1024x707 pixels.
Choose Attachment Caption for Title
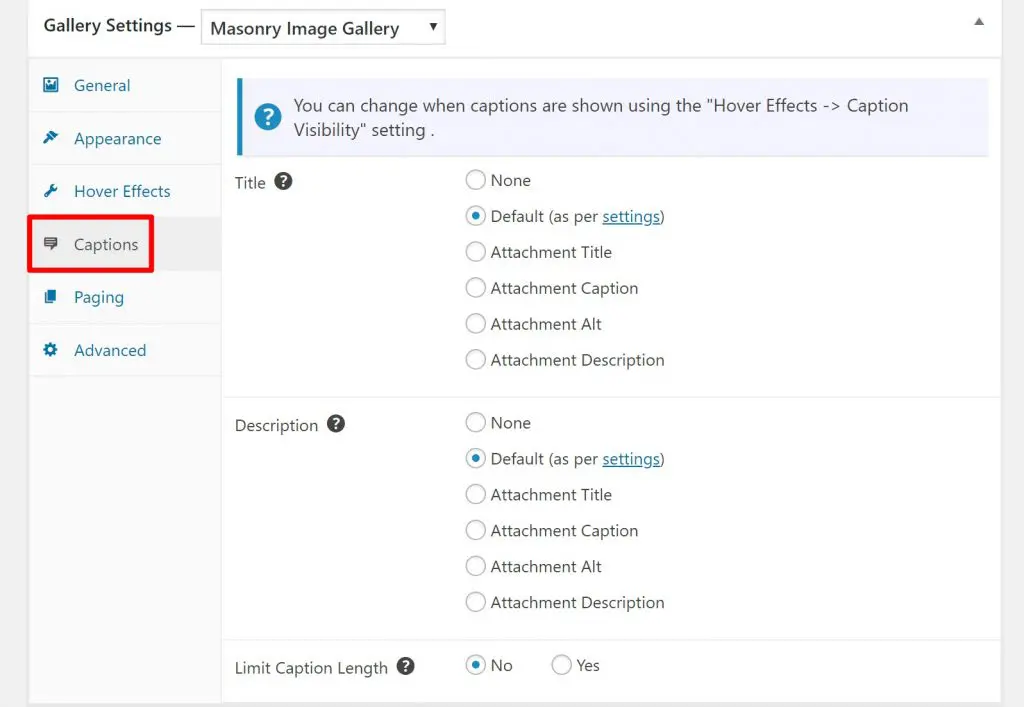pos(476,289)
